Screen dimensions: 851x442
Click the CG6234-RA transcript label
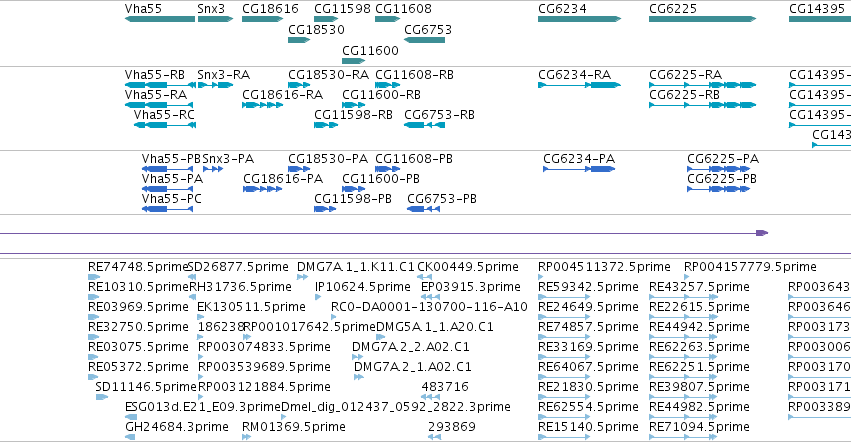574,75
